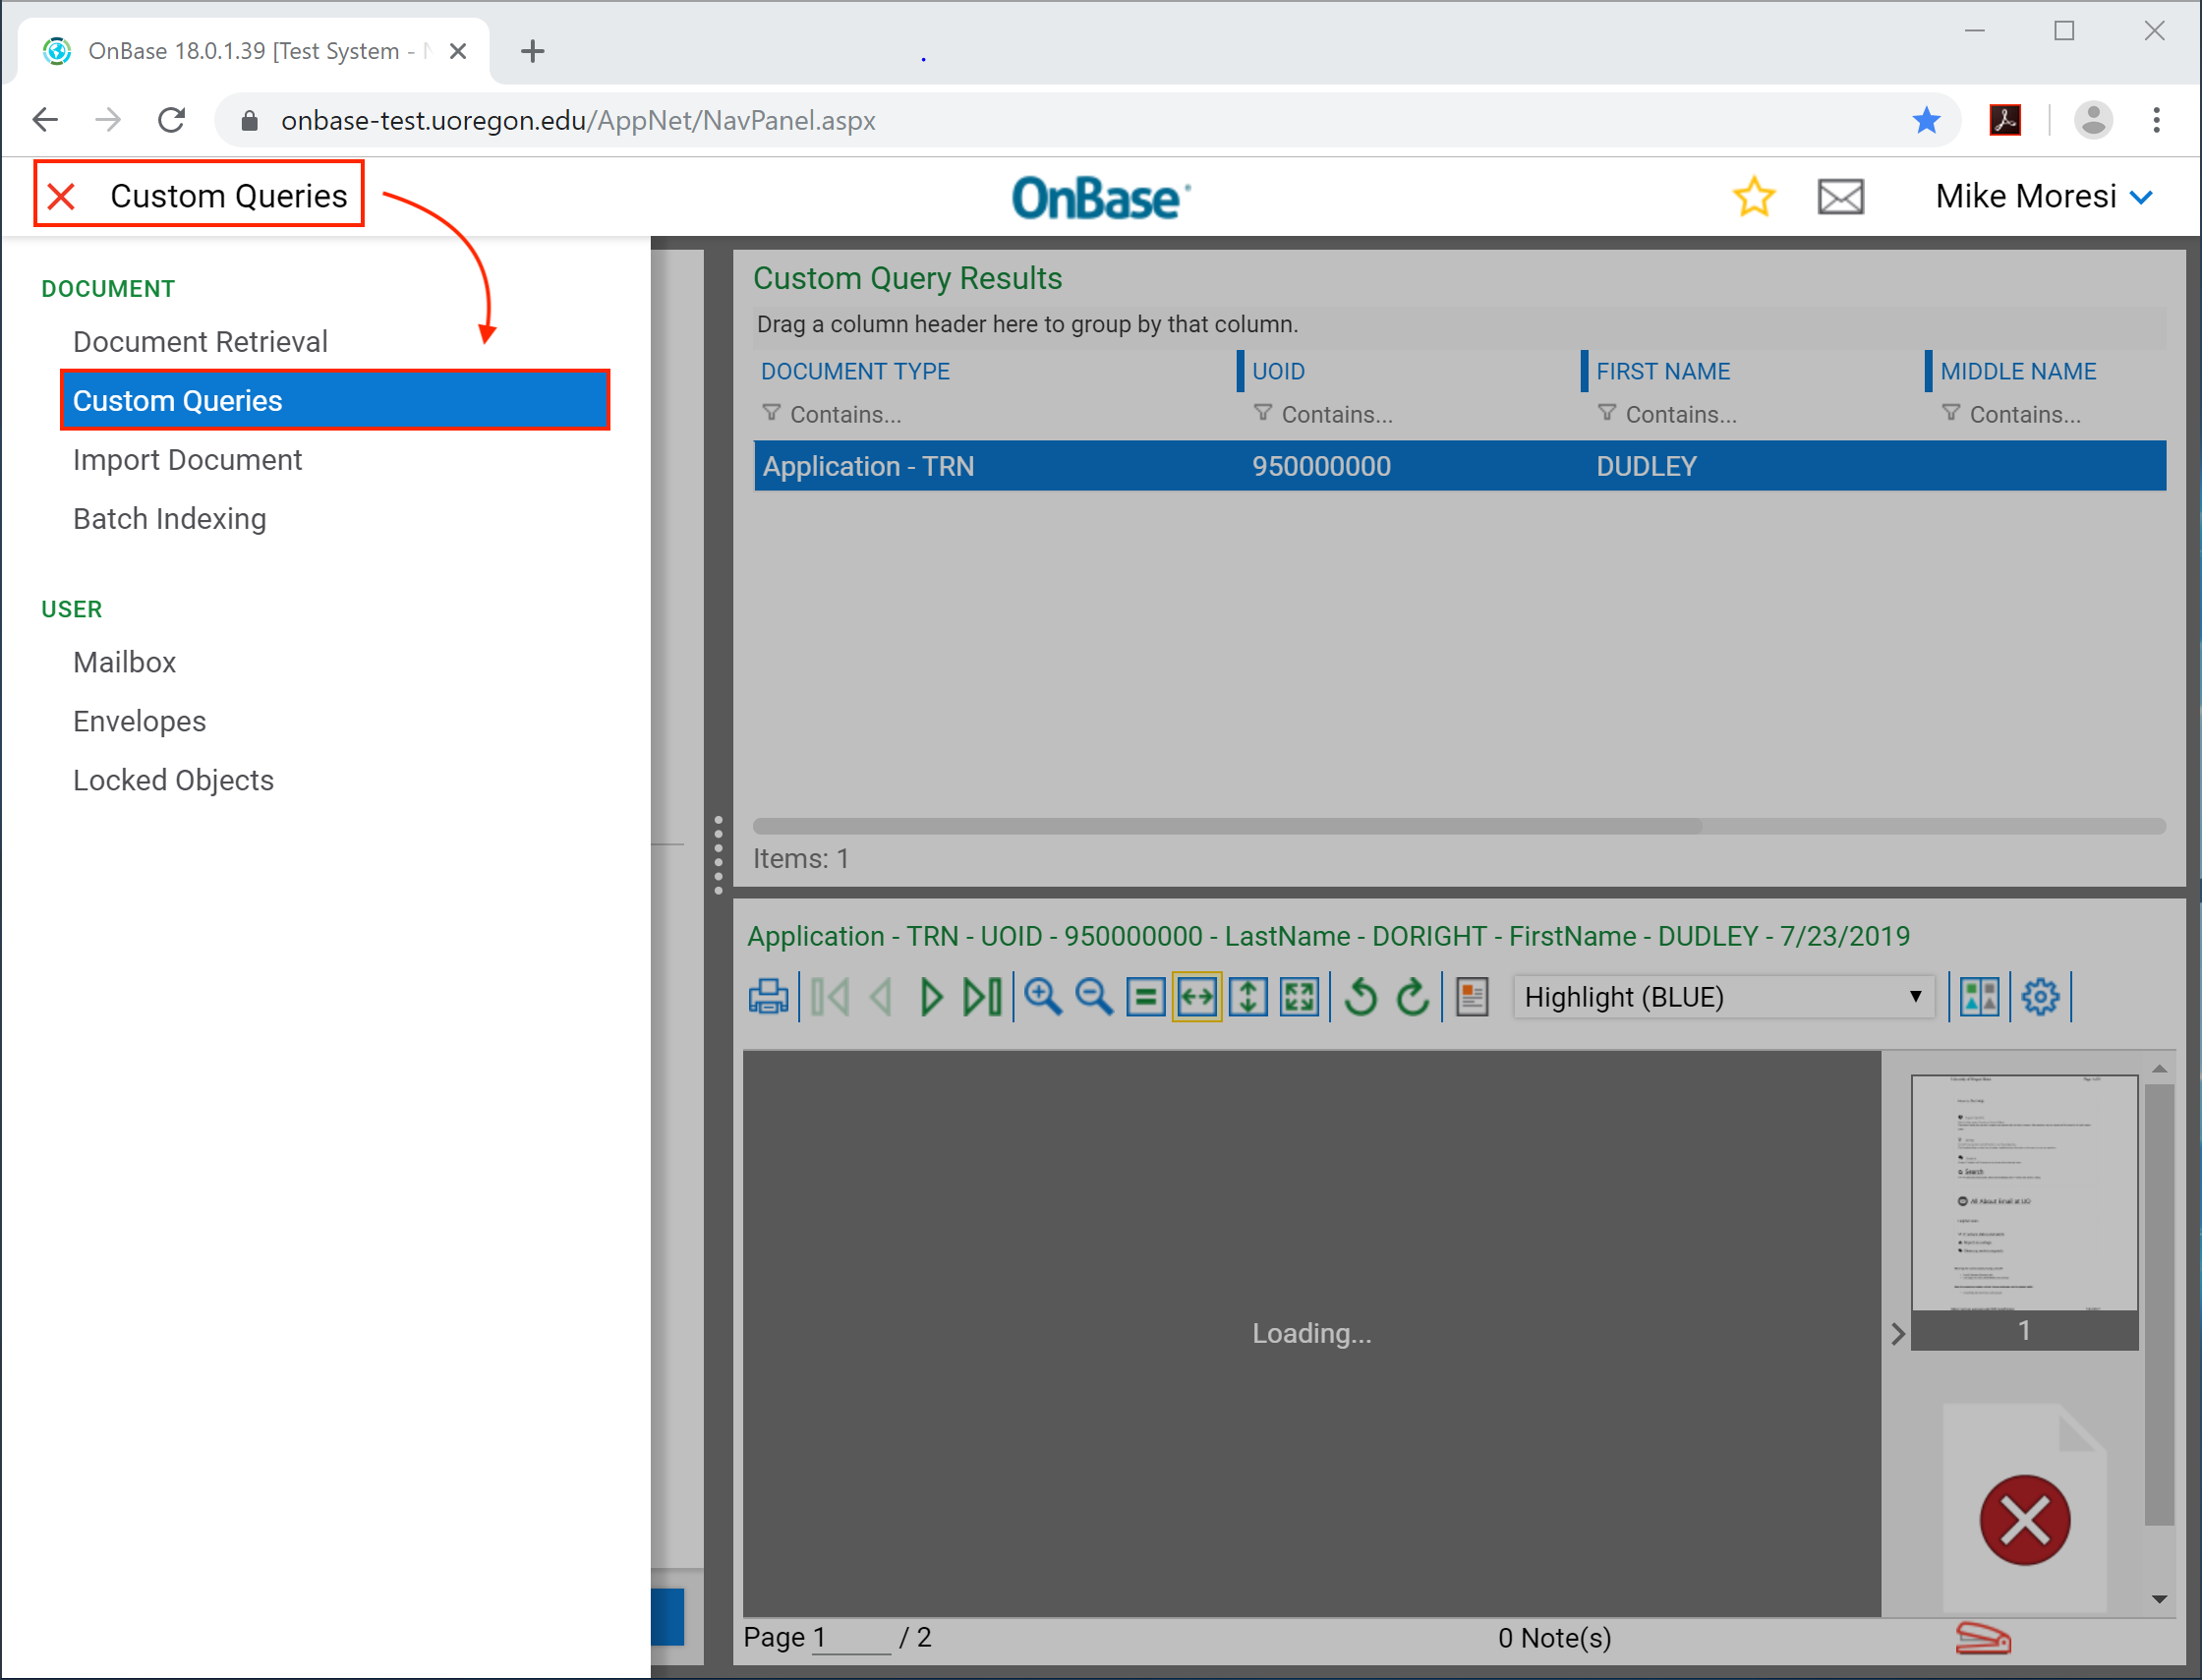Image resolution: width=2202 pixels, height=1680 pixels.
Task: Click thumbnail scrollbar up arrow
Action: coord(2159,1069)
